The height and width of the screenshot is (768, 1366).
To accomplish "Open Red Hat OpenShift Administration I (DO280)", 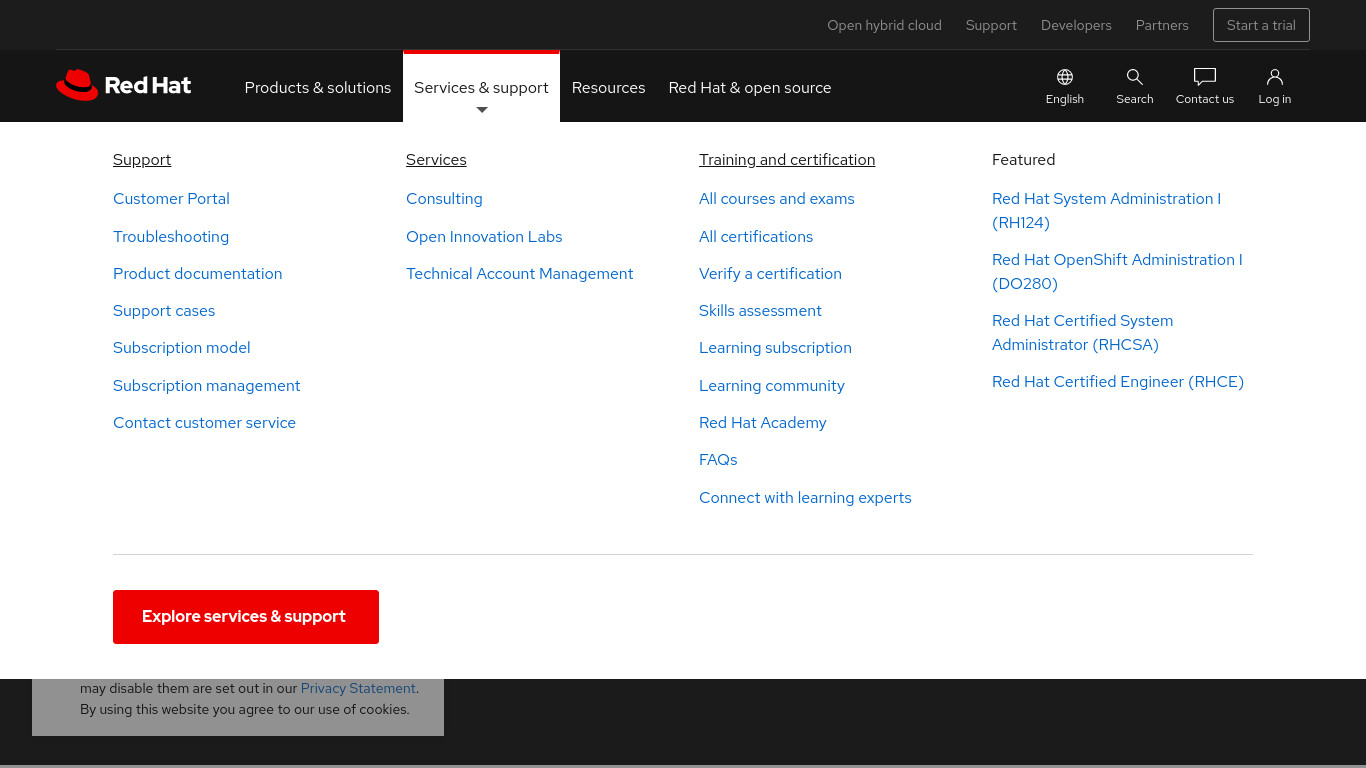I will point(1117,272).
